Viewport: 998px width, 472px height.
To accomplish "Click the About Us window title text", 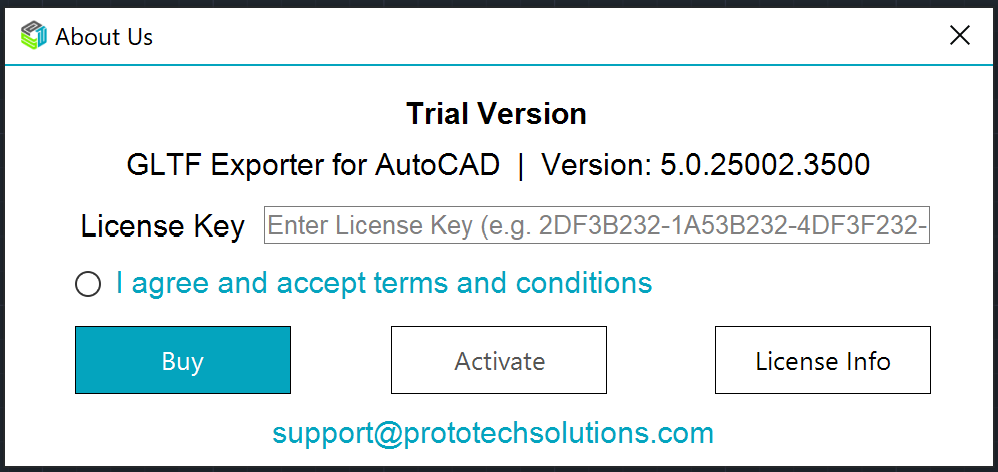I will pos(104,37).
